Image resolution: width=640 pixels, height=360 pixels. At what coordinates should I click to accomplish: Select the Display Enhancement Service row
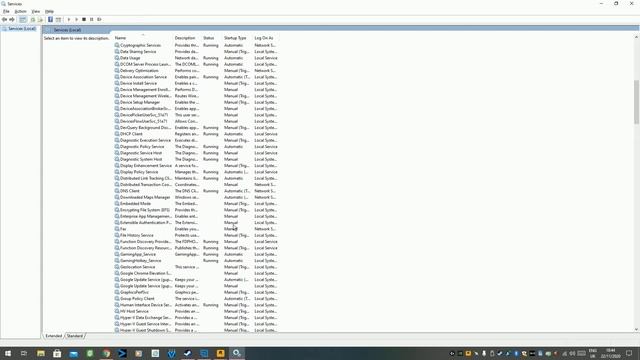pyautogui.click(x=196, y=166)
